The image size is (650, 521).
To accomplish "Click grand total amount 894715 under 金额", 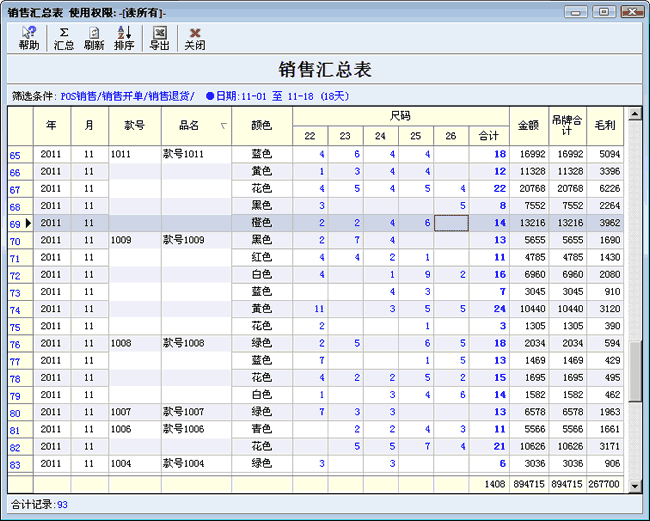I will click(529, 484).
